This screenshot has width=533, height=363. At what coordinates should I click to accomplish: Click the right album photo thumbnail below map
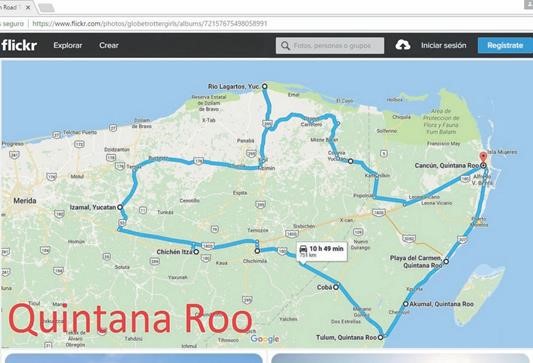pyautogui.click(x=400, y=358)
